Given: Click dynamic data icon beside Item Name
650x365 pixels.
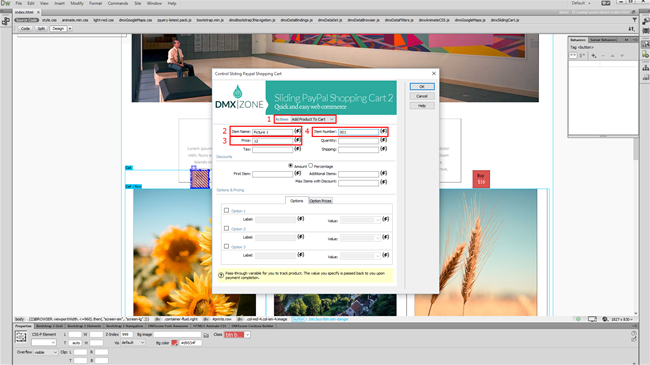Looking at the screenshot, I should coord(297,131).
